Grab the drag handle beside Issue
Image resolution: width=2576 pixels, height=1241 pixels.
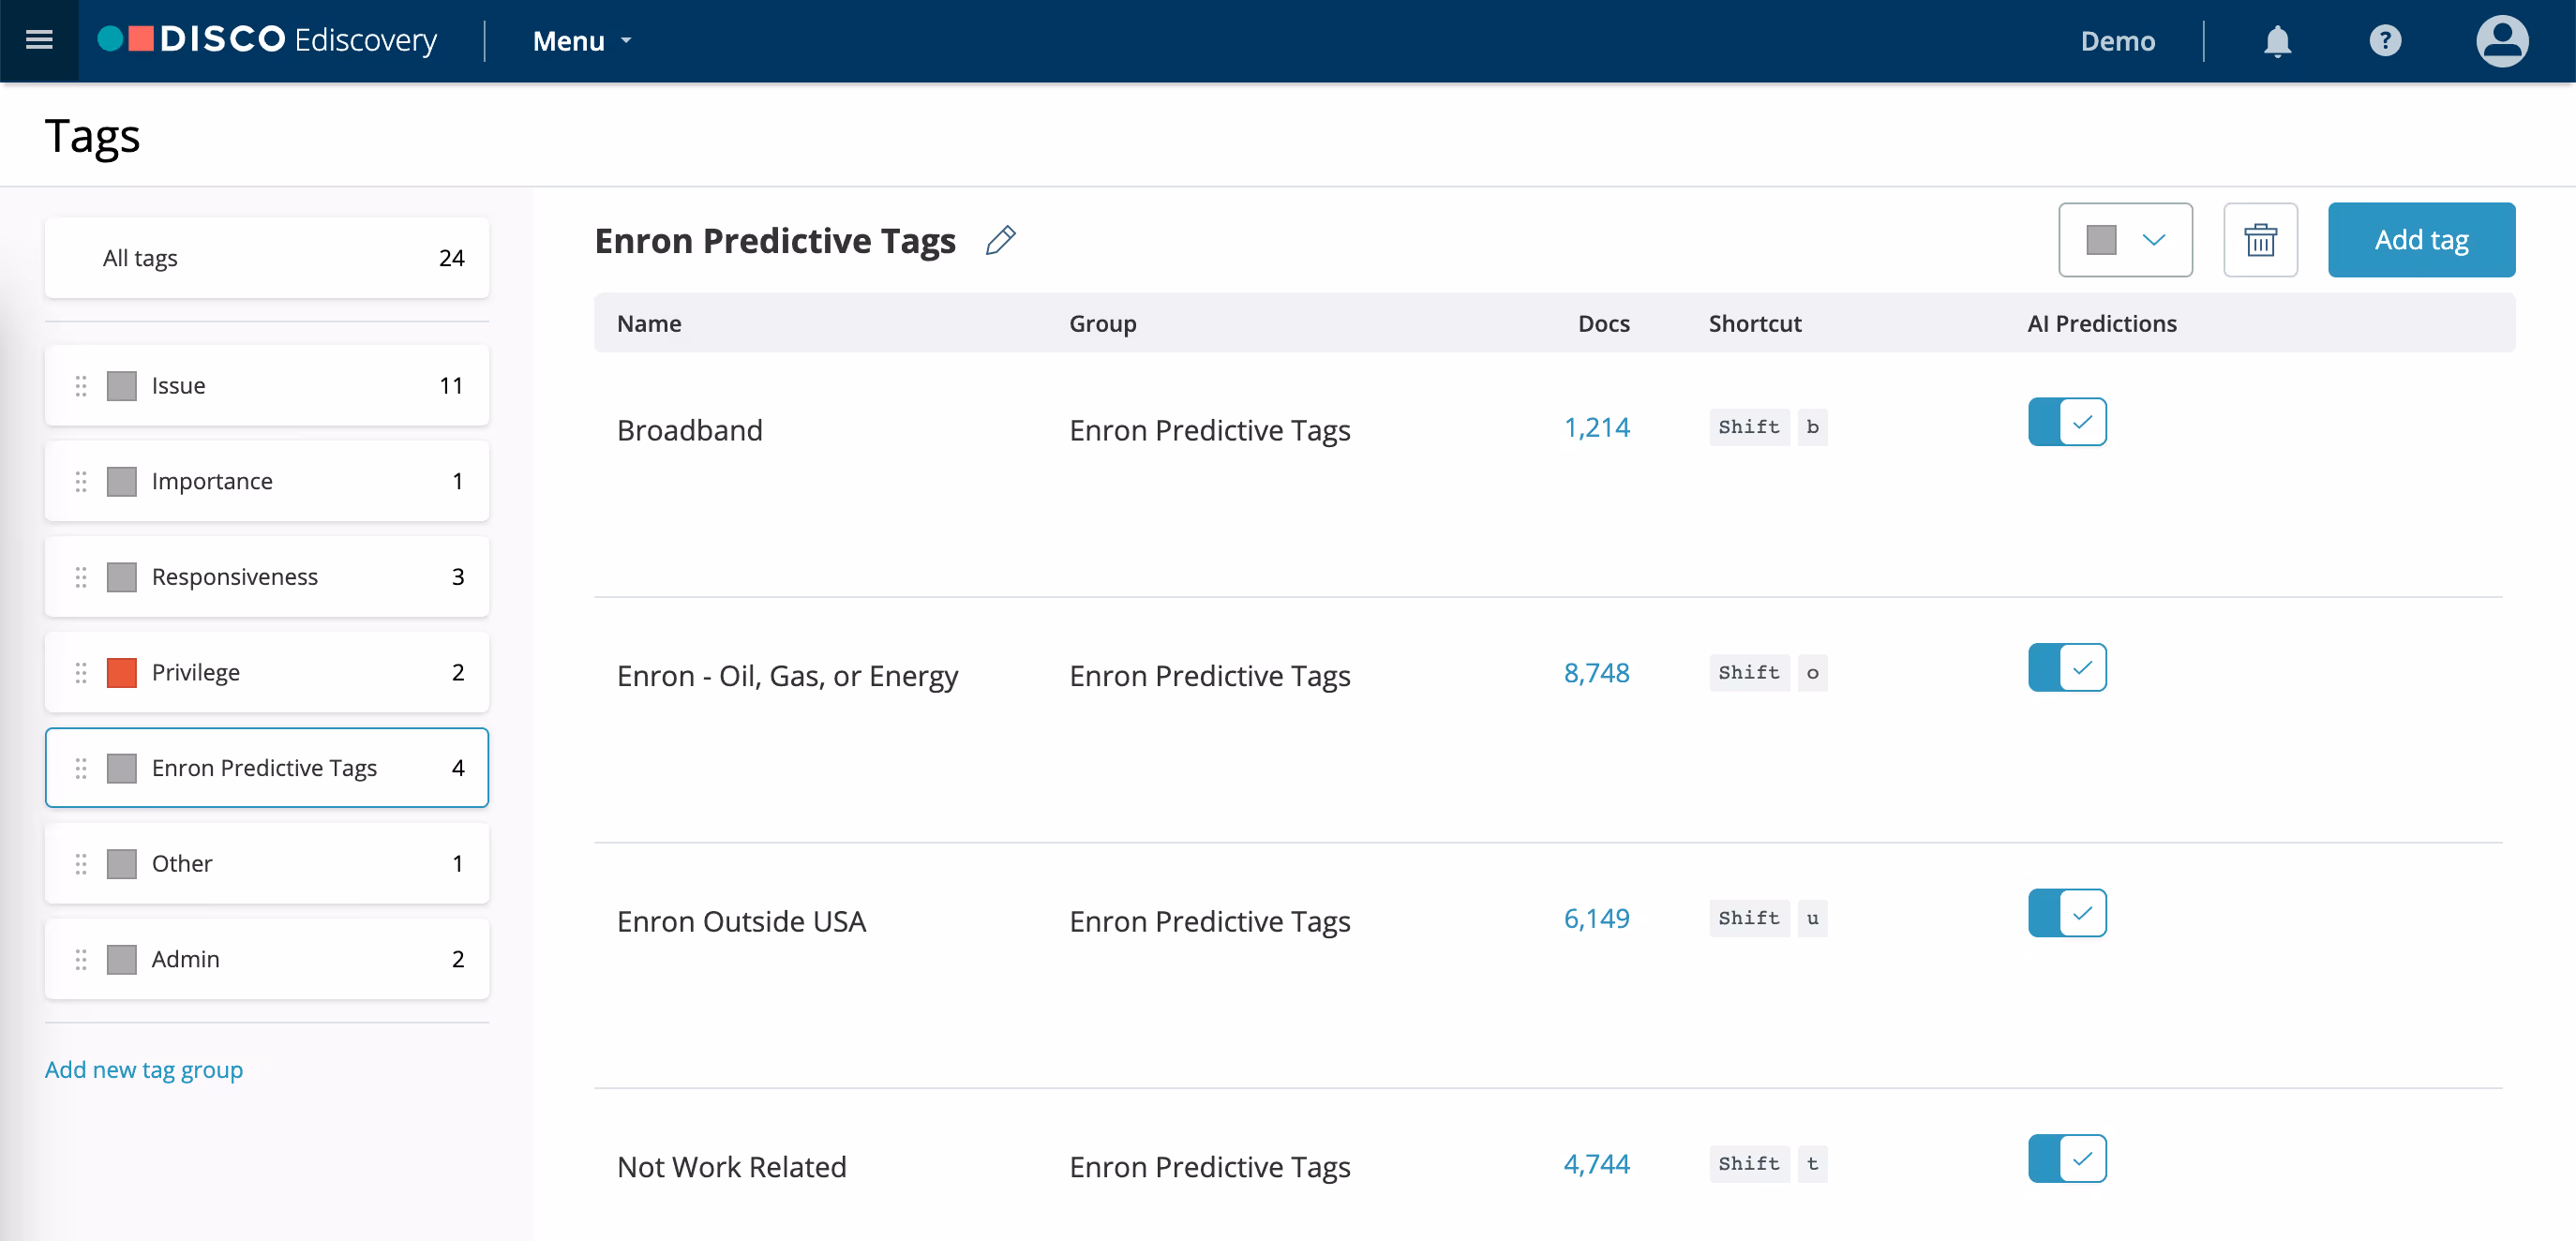pos(81,386)
